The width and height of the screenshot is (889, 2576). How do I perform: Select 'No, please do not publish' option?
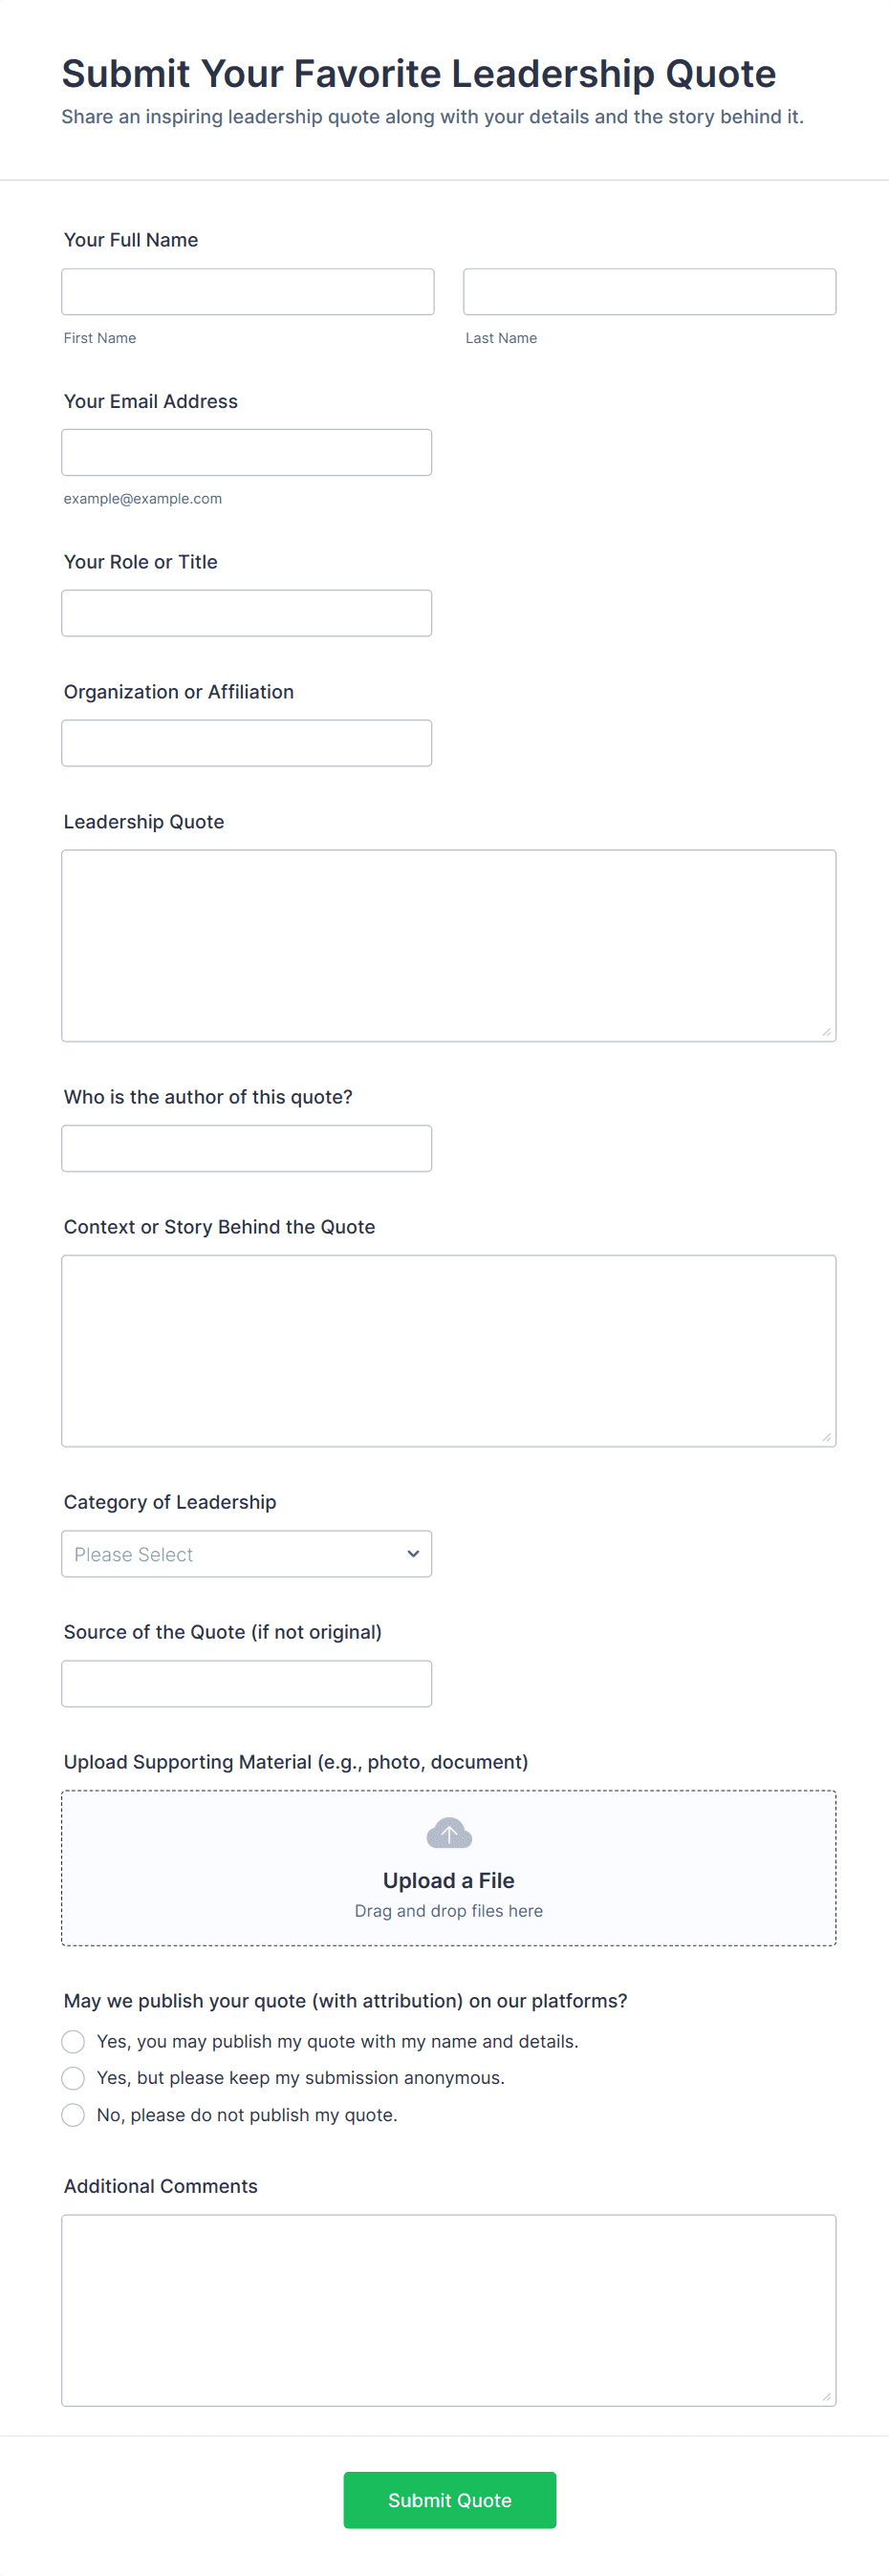tap(73, 2115)
